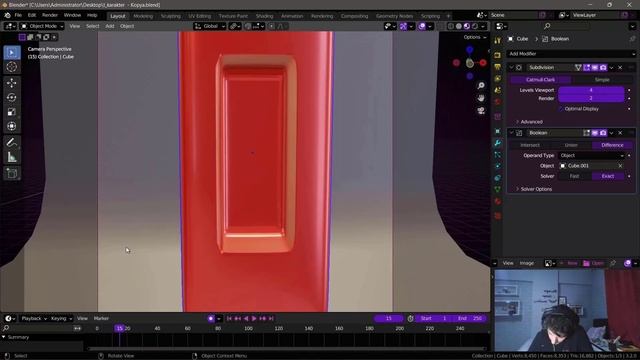Click the Levels Viewport value field
The height and width of the screenshot is (360, 640).
coord(591,90)
